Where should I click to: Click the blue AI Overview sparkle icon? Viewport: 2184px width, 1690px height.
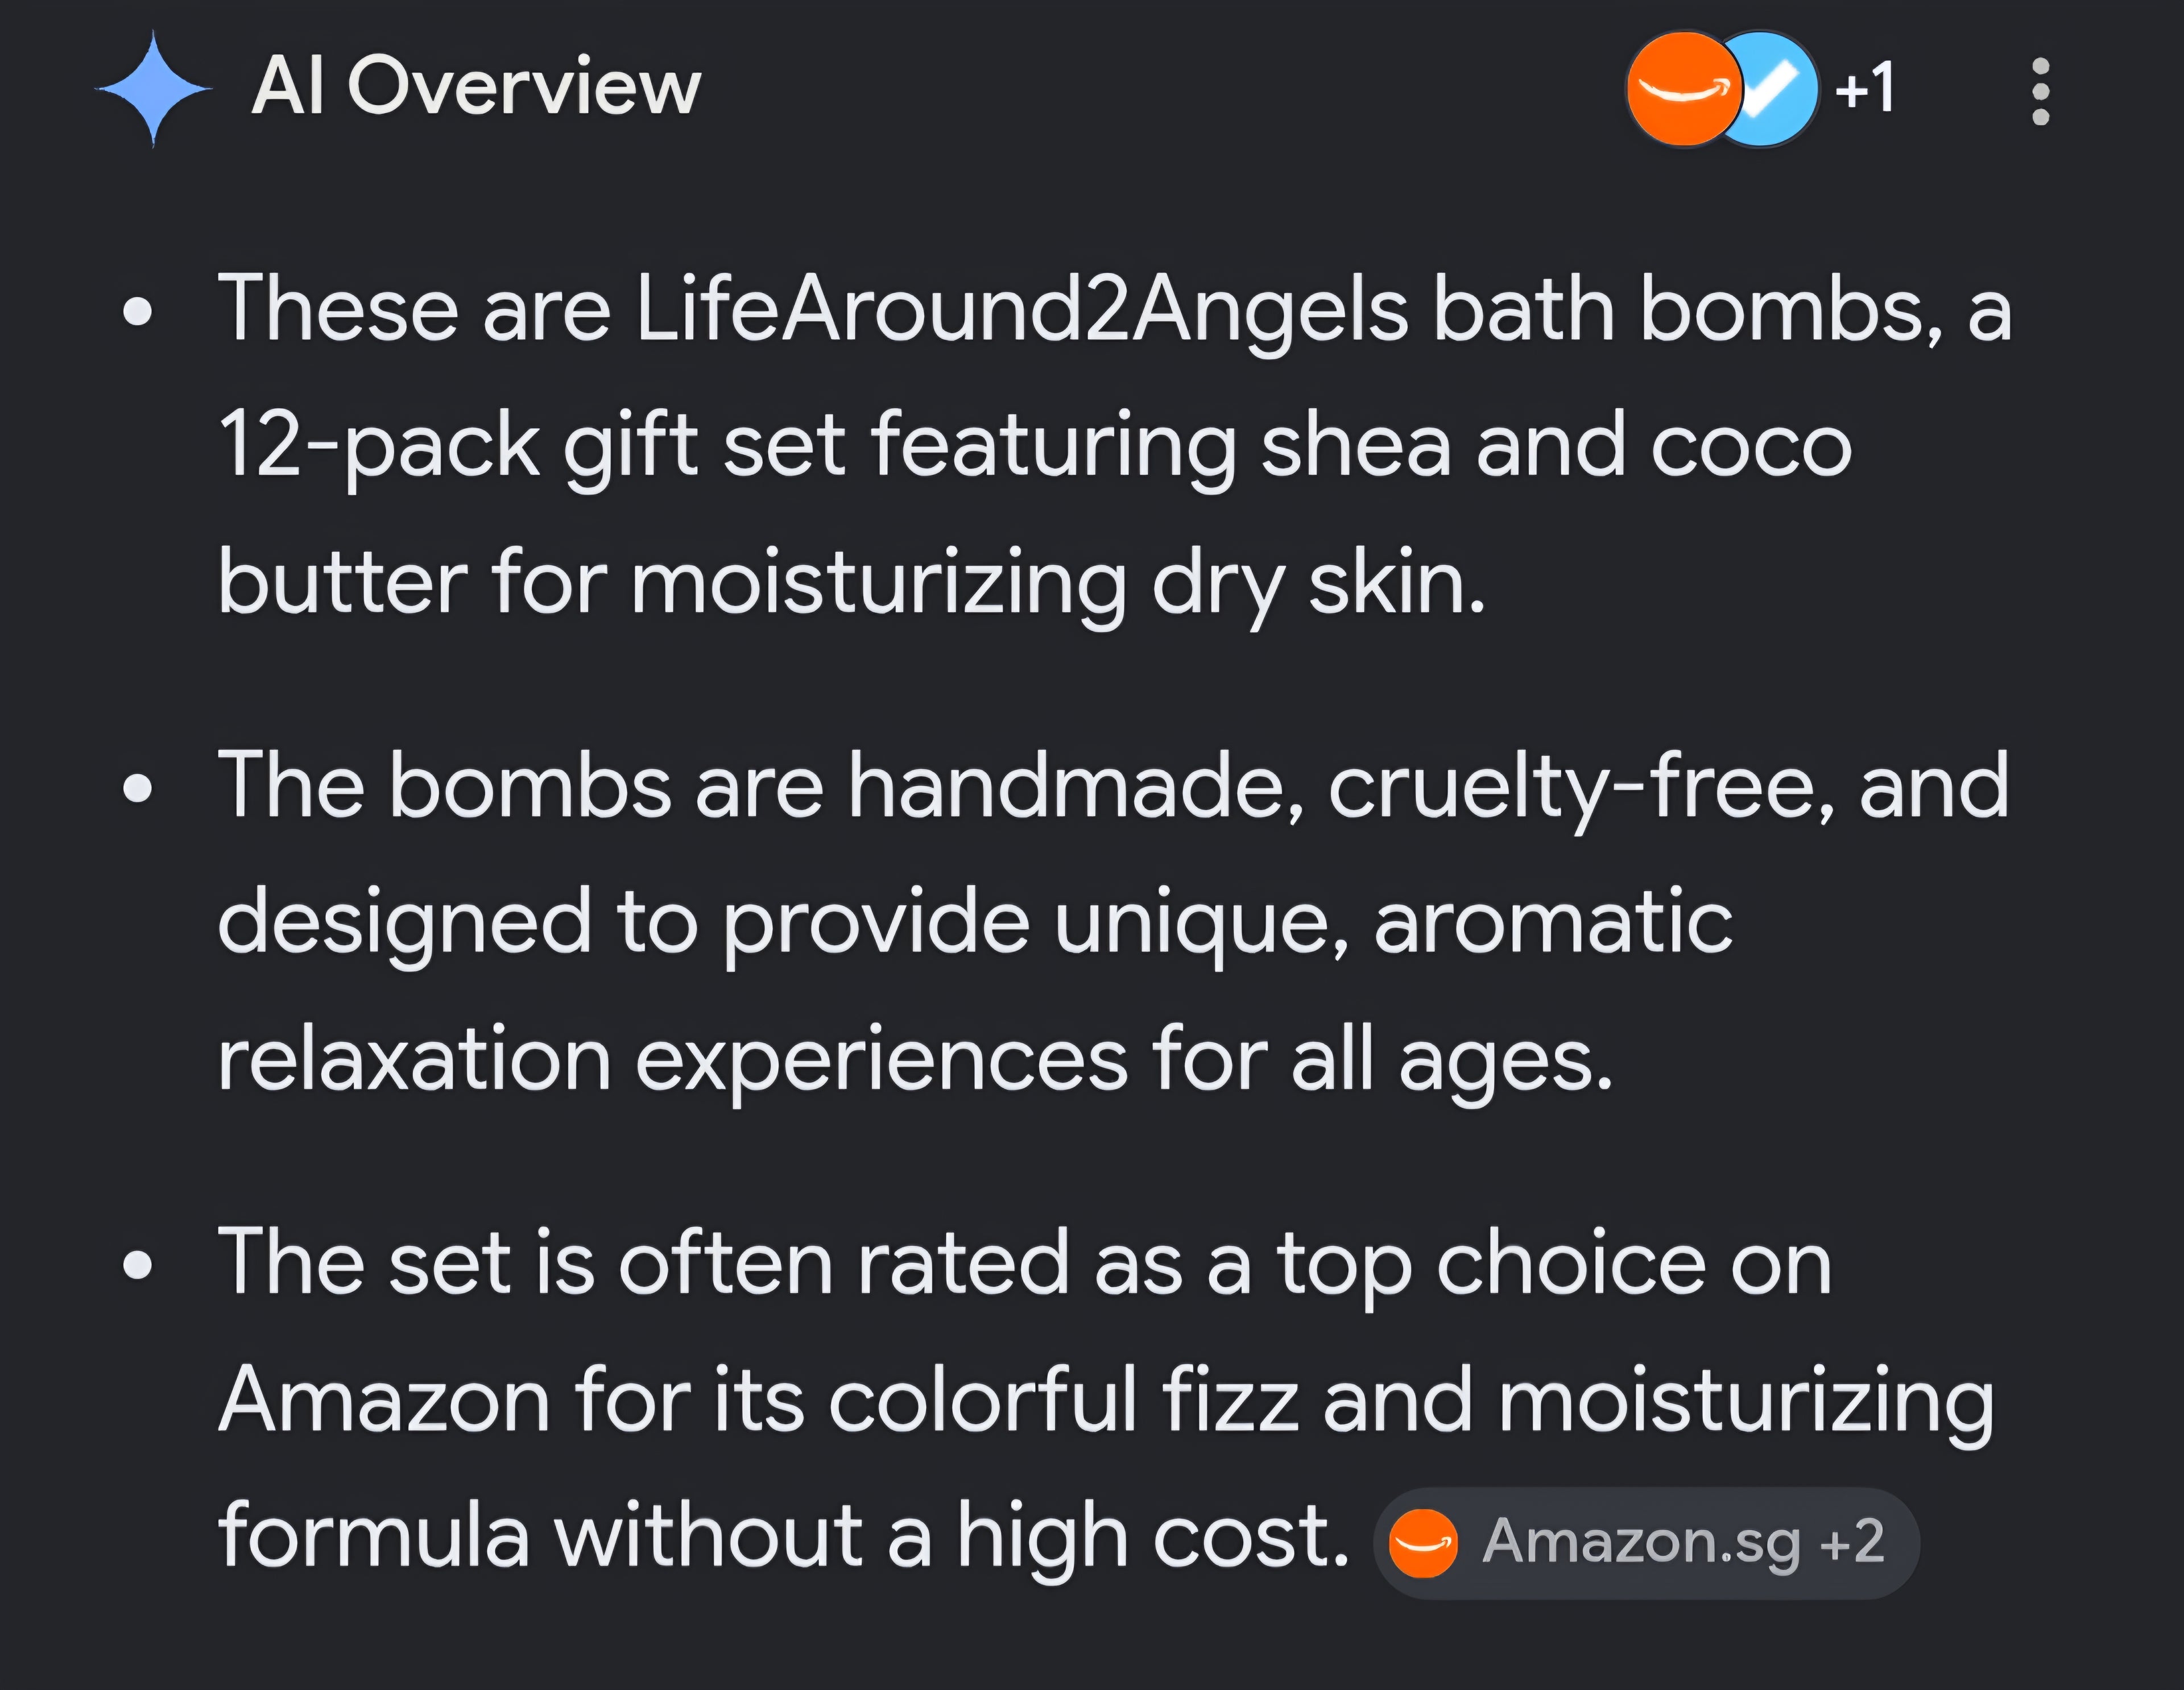click(x=153, y=89)
